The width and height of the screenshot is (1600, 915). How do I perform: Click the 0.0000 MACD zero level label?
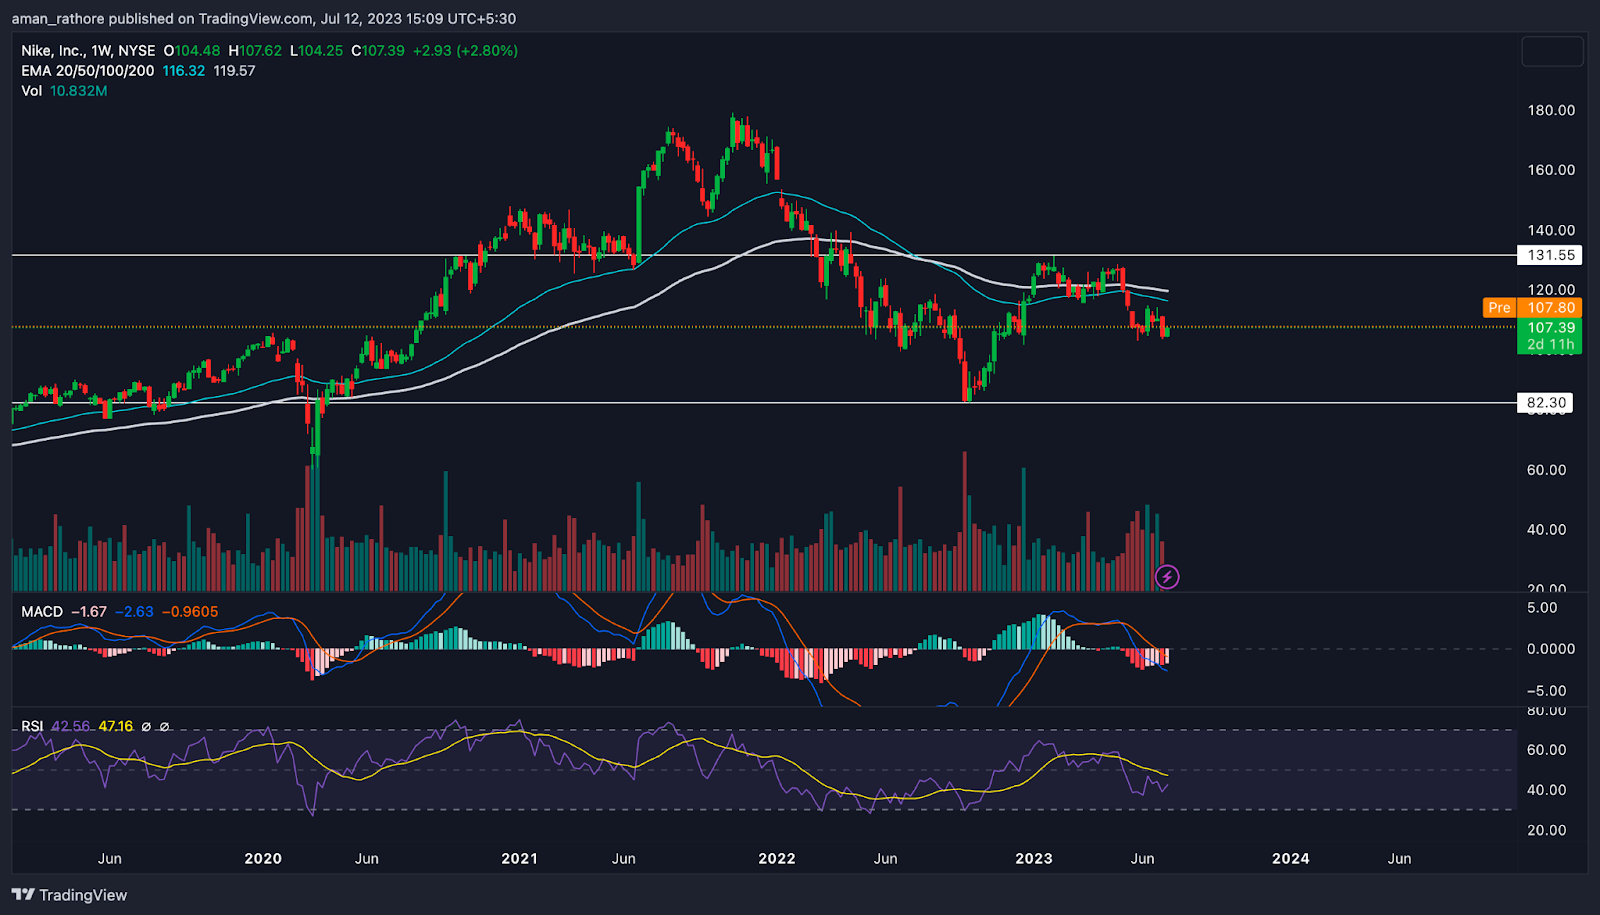1551,649
